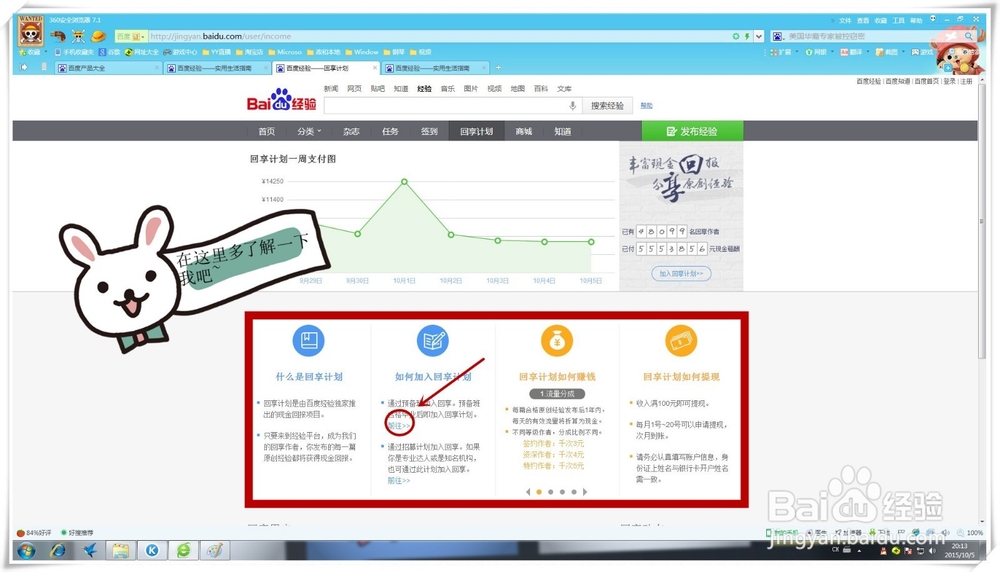Click the blue pencil icon above 如何加入回享计划
This screenshot has width=1000, height=572.
(433, 341)
